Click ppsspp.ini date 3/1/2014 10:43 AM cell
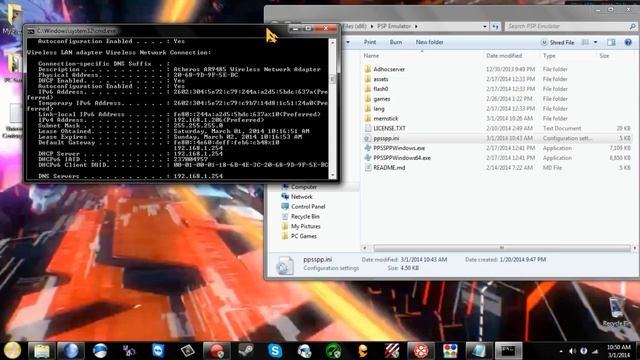Screen dimensions: 640x360 [509, 138]
